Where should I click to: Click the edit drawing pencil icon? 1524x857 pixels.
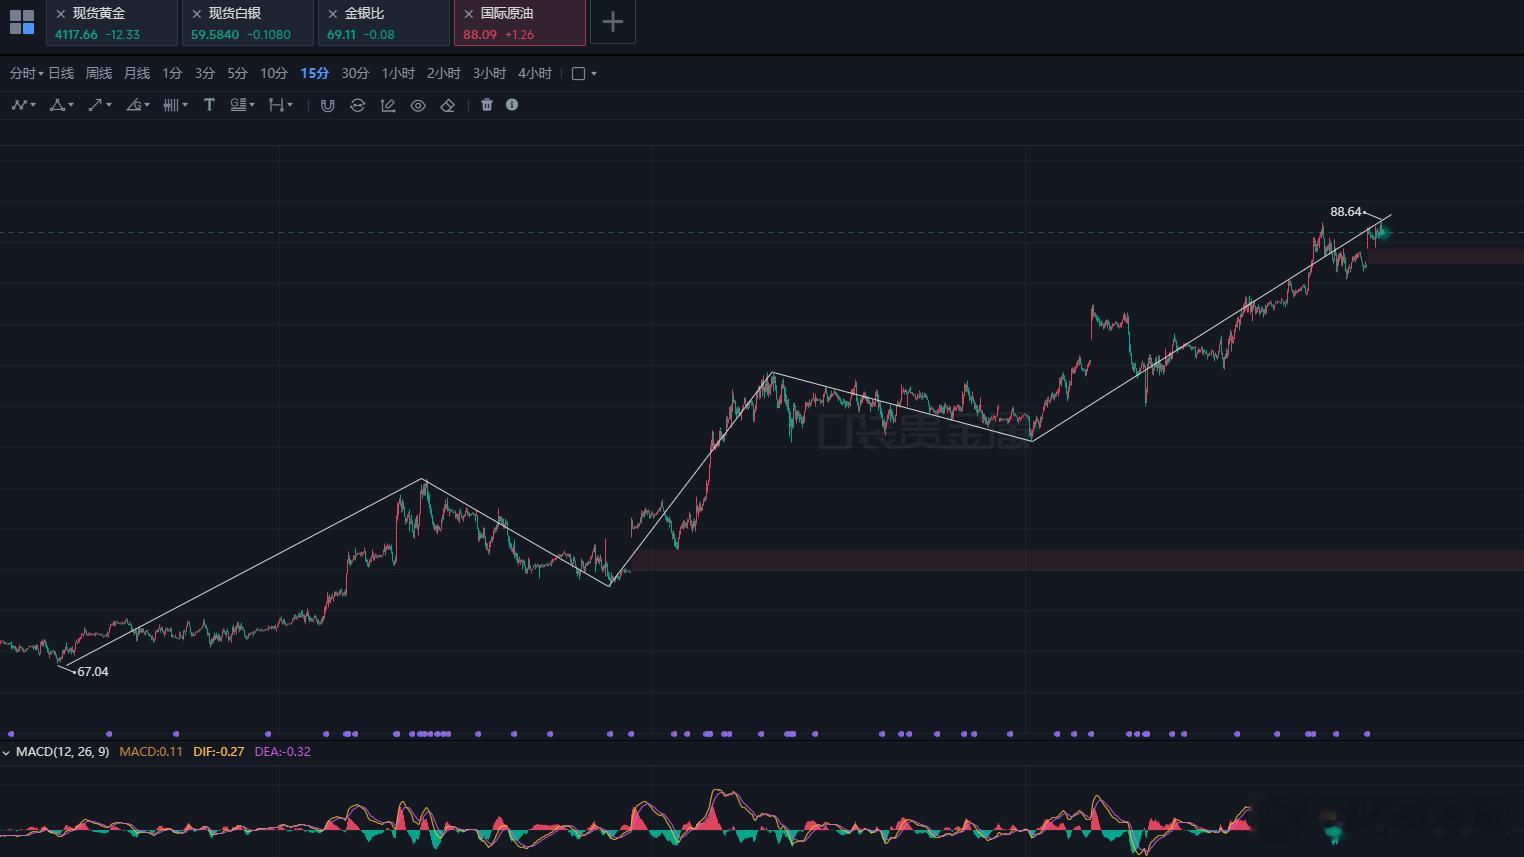click(x=388, y=105)
